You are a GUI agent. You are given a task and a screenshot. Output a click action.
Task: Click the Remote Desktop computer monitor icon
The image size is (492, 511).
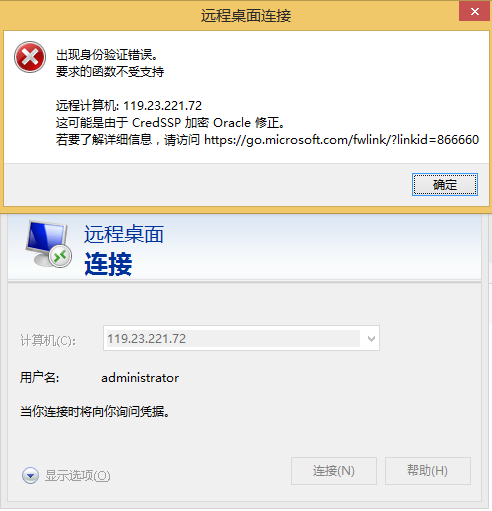tap(48, 244)
